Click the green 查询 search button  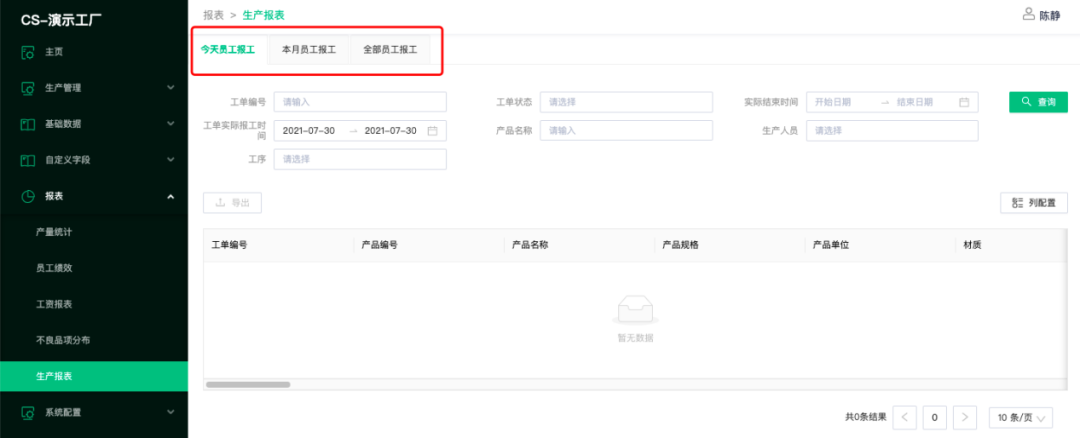tap(1038, 102)
